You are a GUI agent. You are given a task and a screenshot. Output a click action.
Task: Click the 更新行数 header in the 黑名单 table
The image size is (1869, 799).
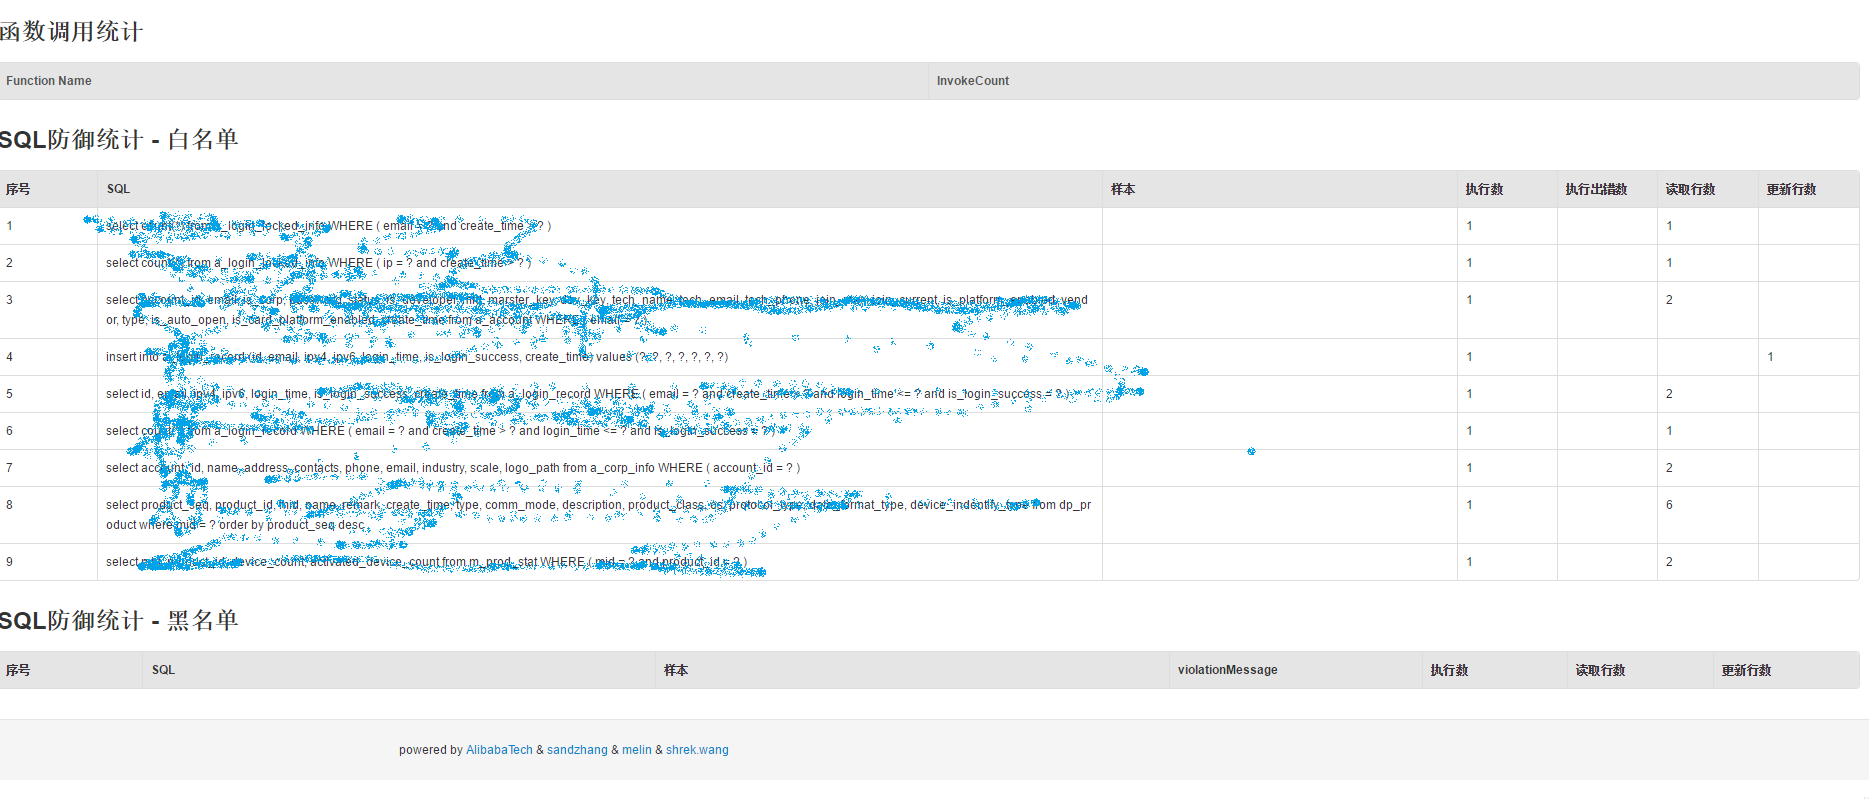(x=1746, y=670)
